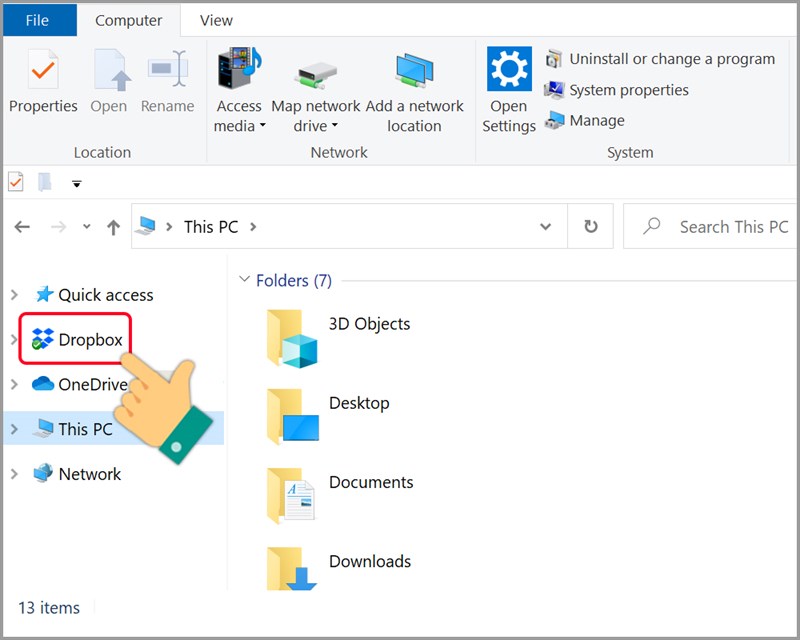Open the Documents folder icon
Screen dimensions: 800x640
click(x=292, y=495)
